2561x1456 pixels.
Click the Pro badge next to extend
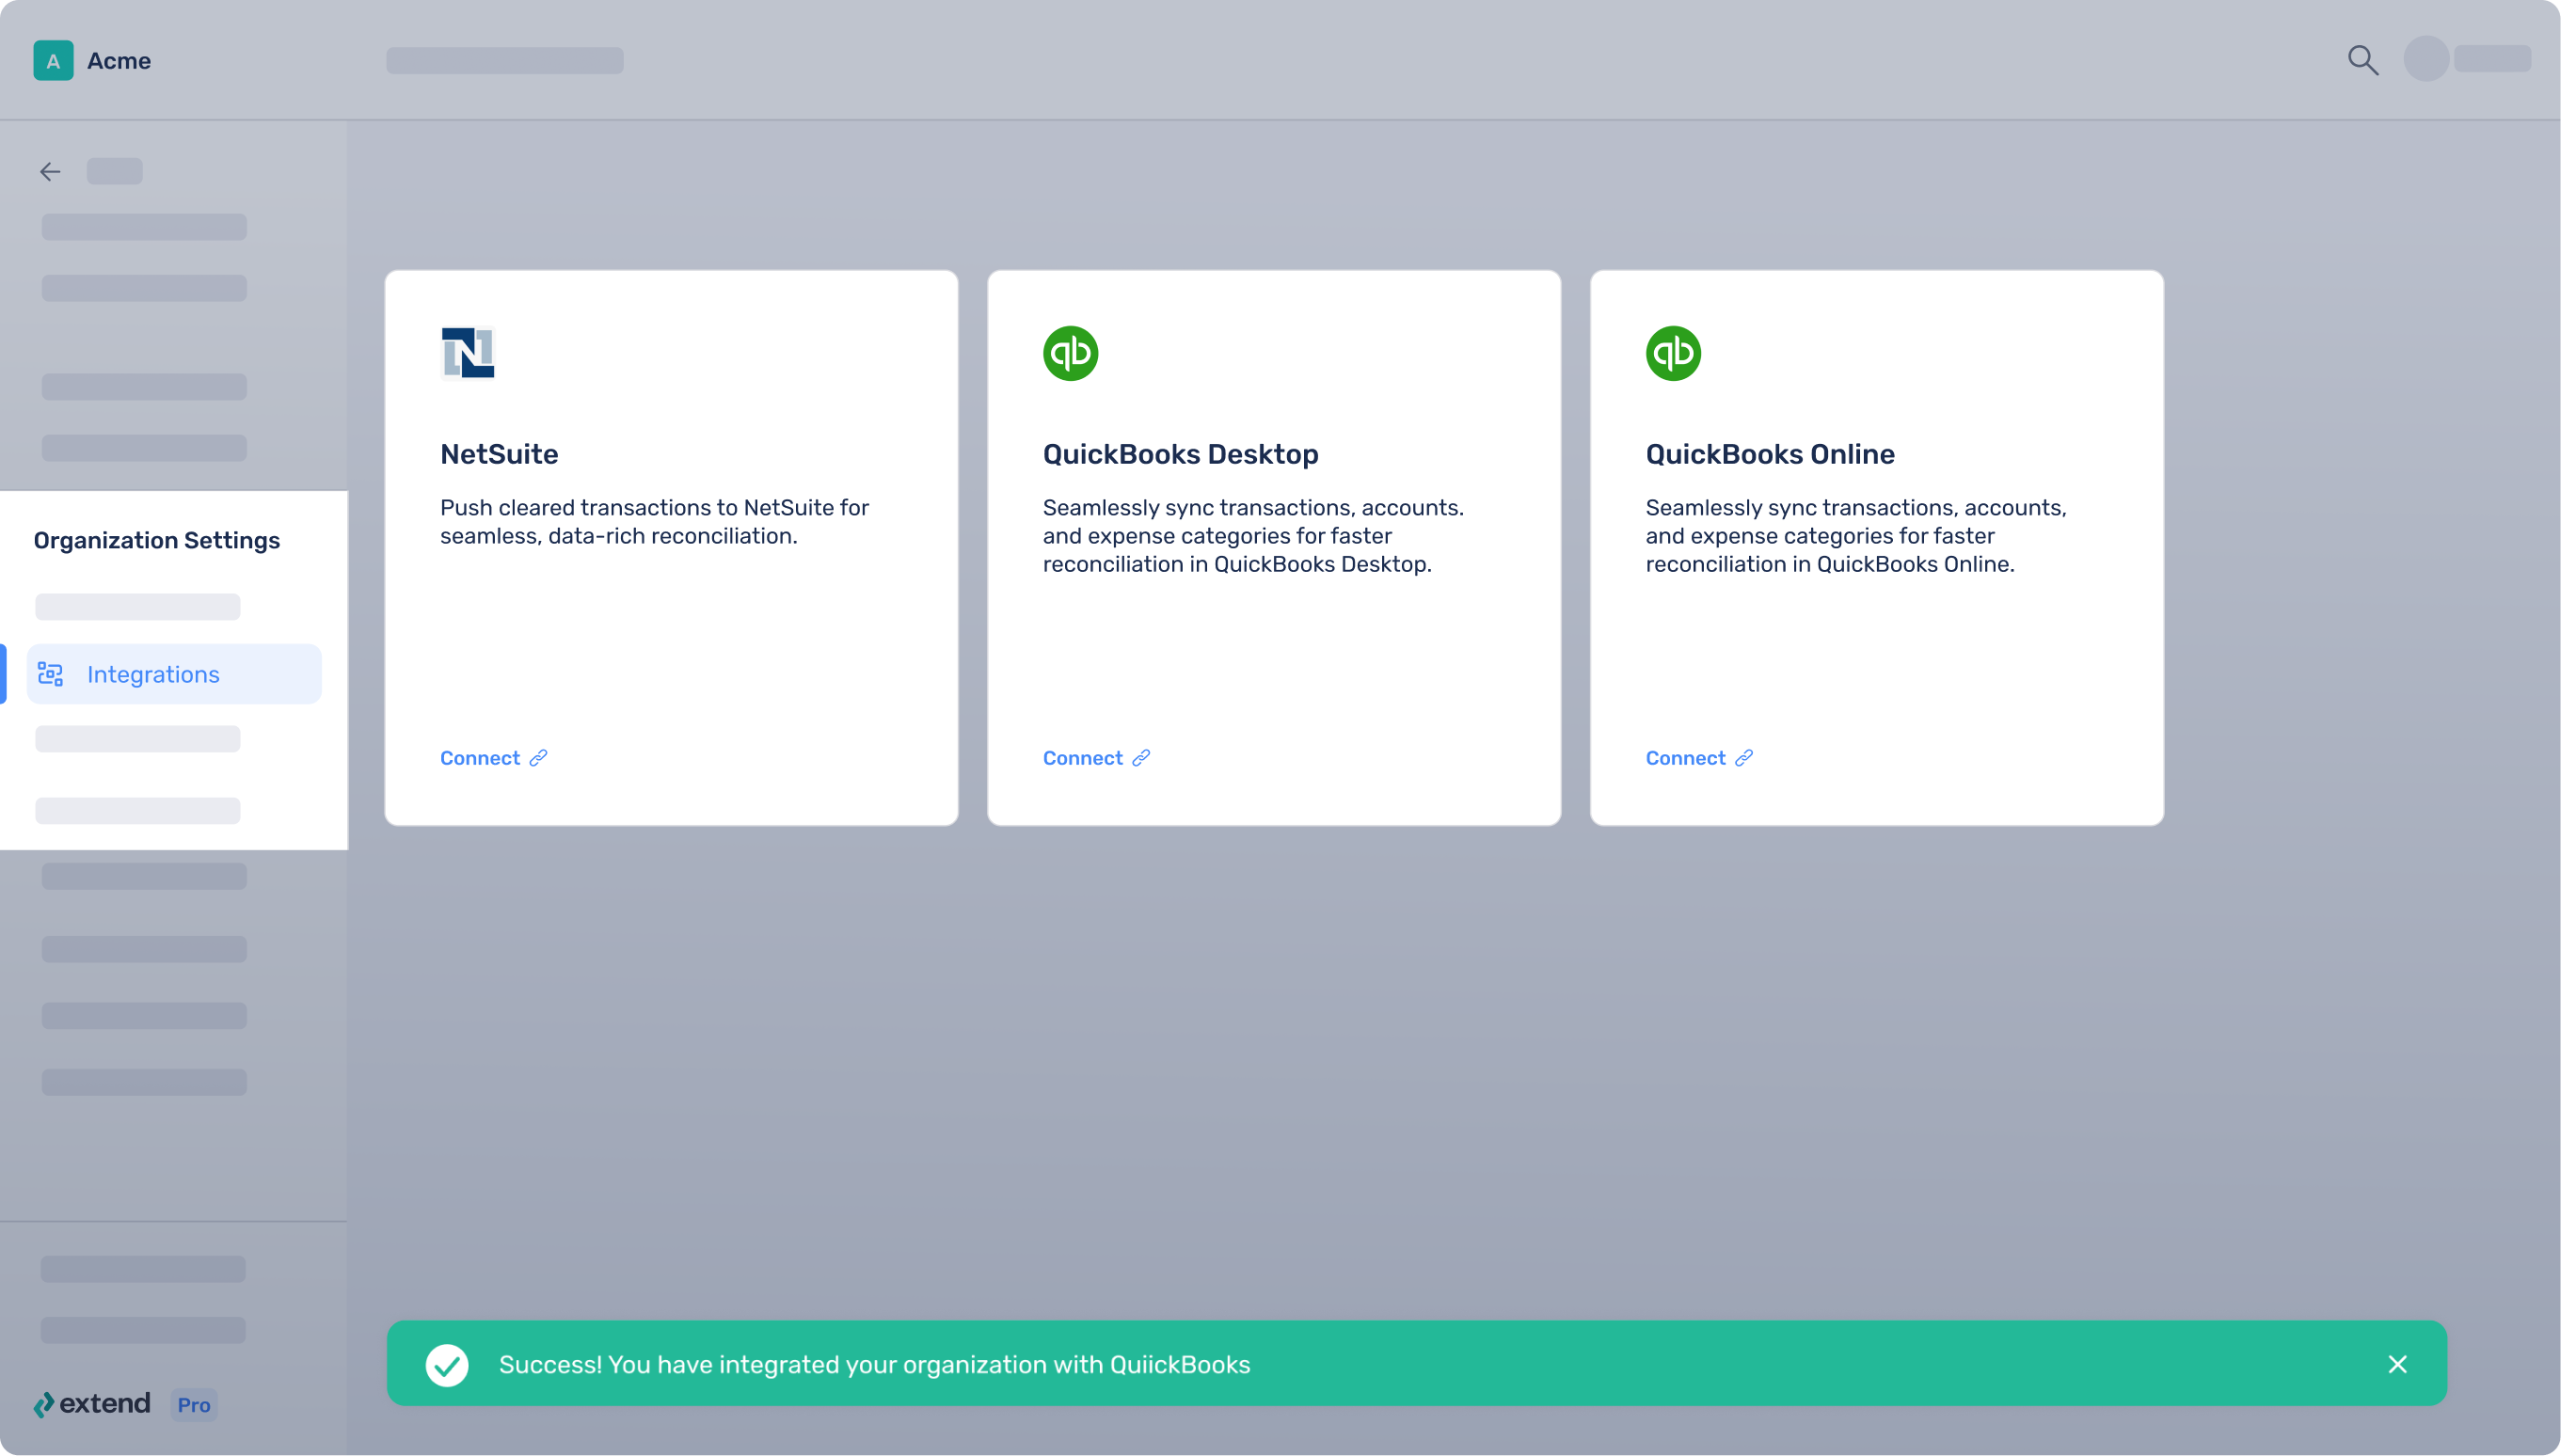tap(194, 1404)
